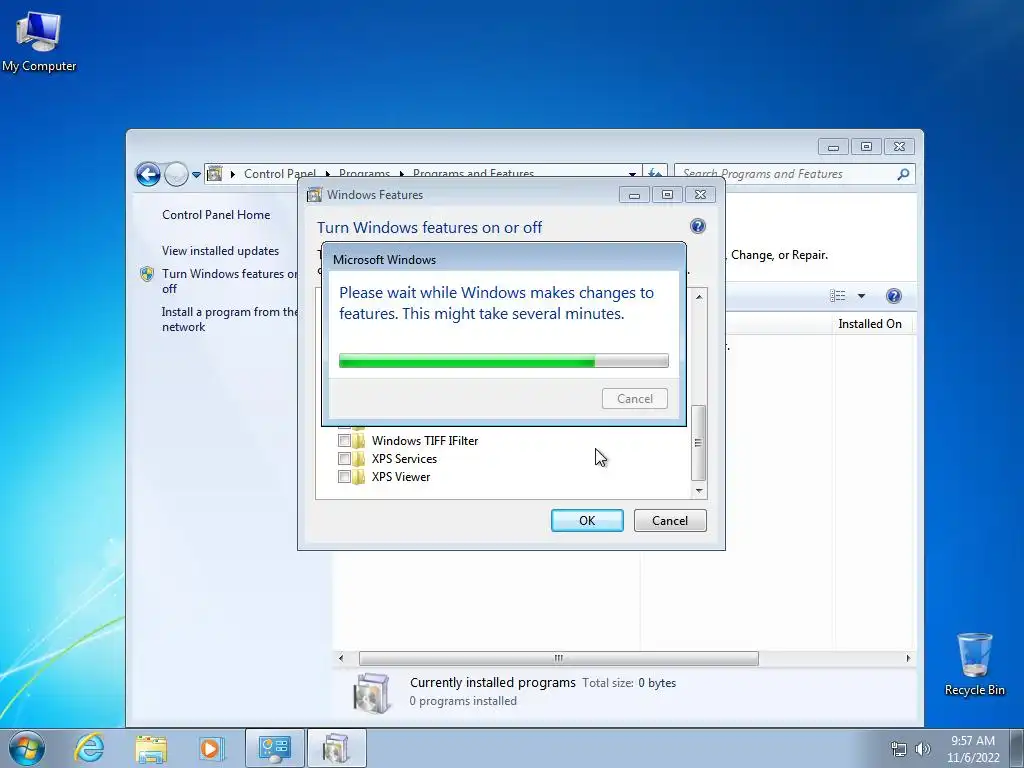Select the XPS Viewer label
The height and width of the screenshot is (768, 1024).
click(x=401, y=477)
